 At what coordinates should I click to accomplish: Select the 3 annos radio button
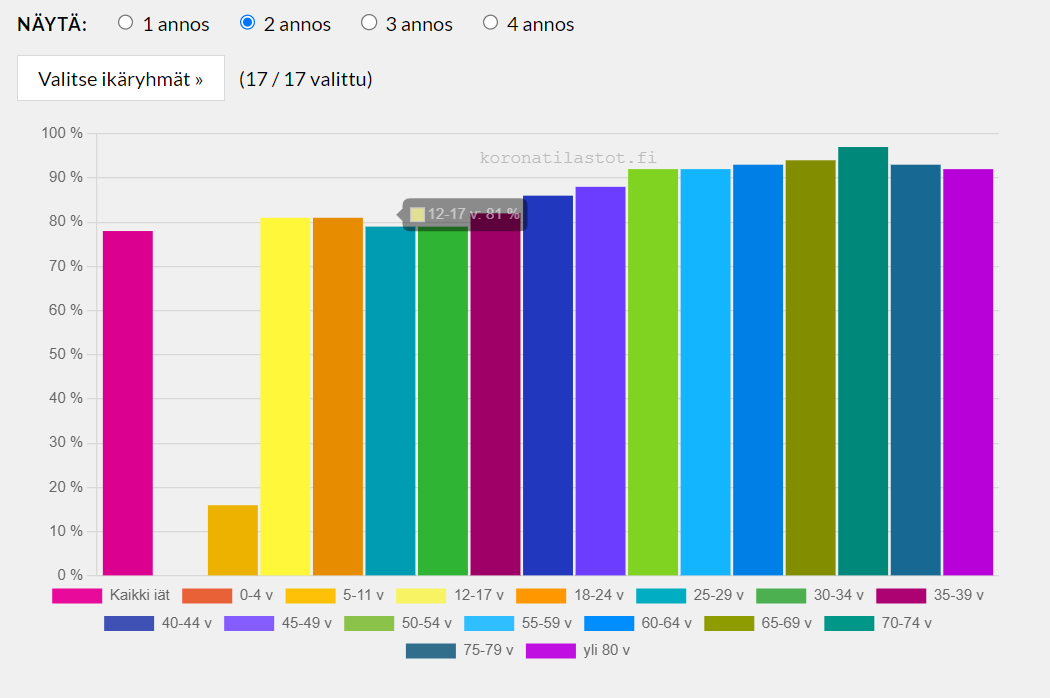pyautogui.click(x=369, y=23)
